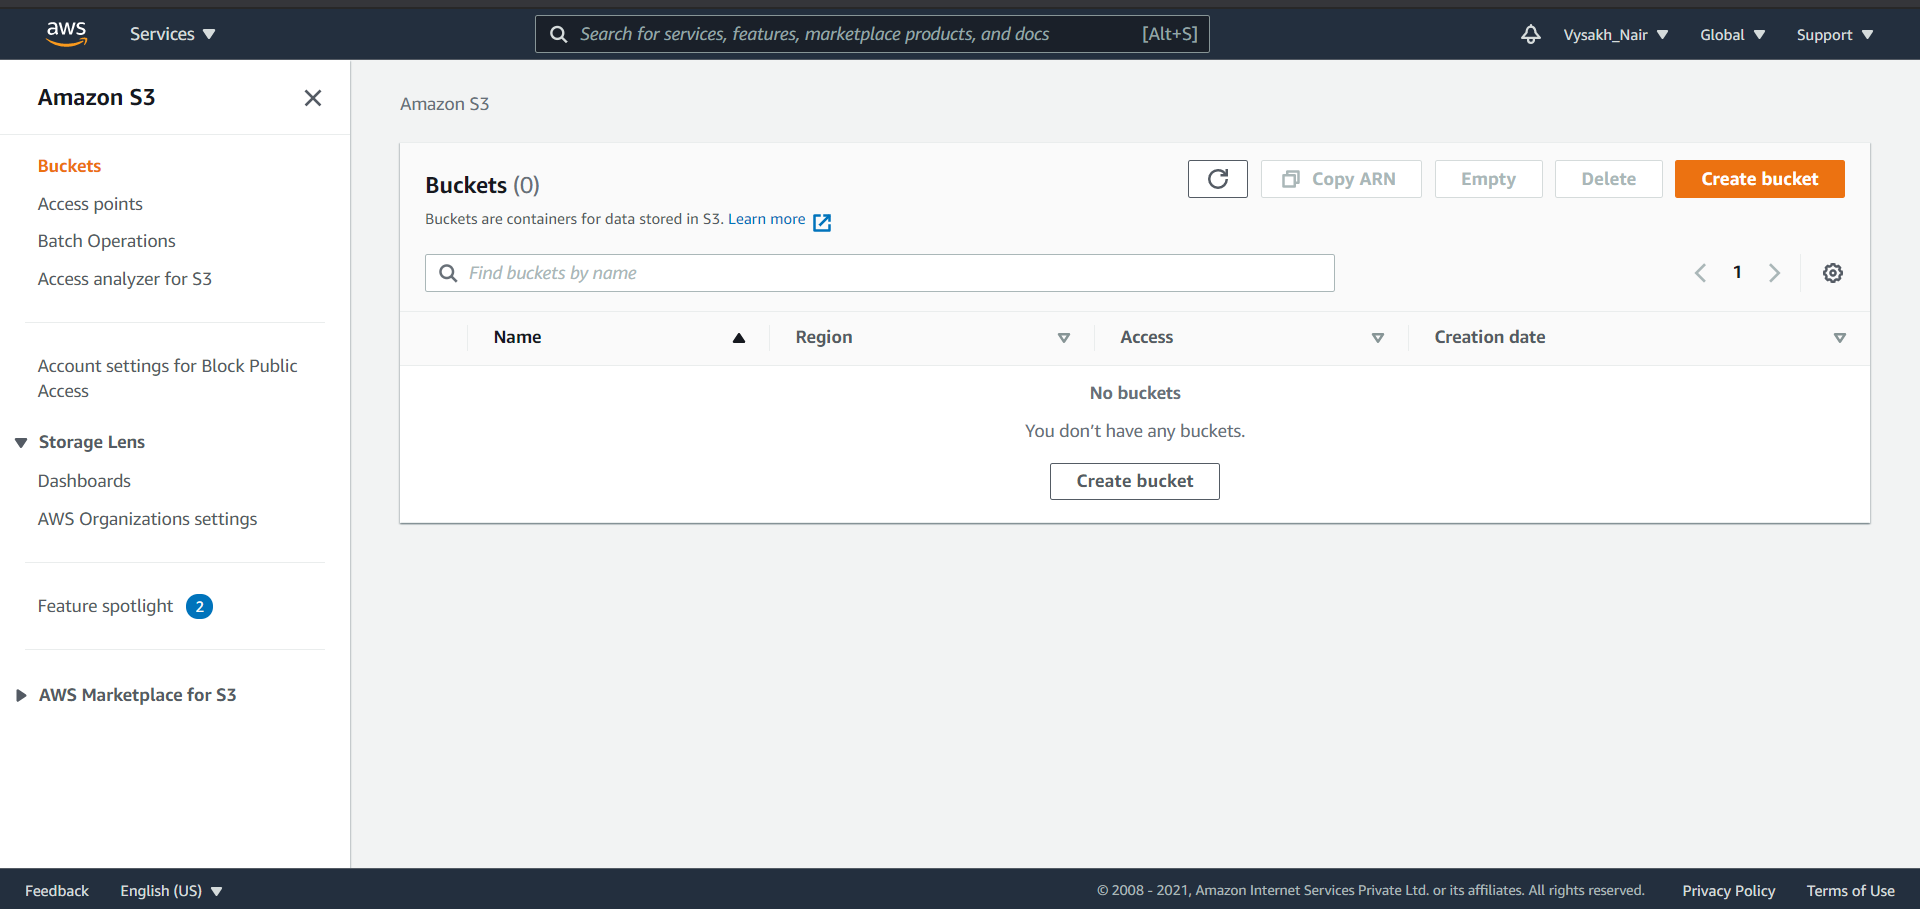Viewport: 1920px width, 909px height.
Task: Click the 'No buckets' message text
Action: click(x=1135, y=393)
